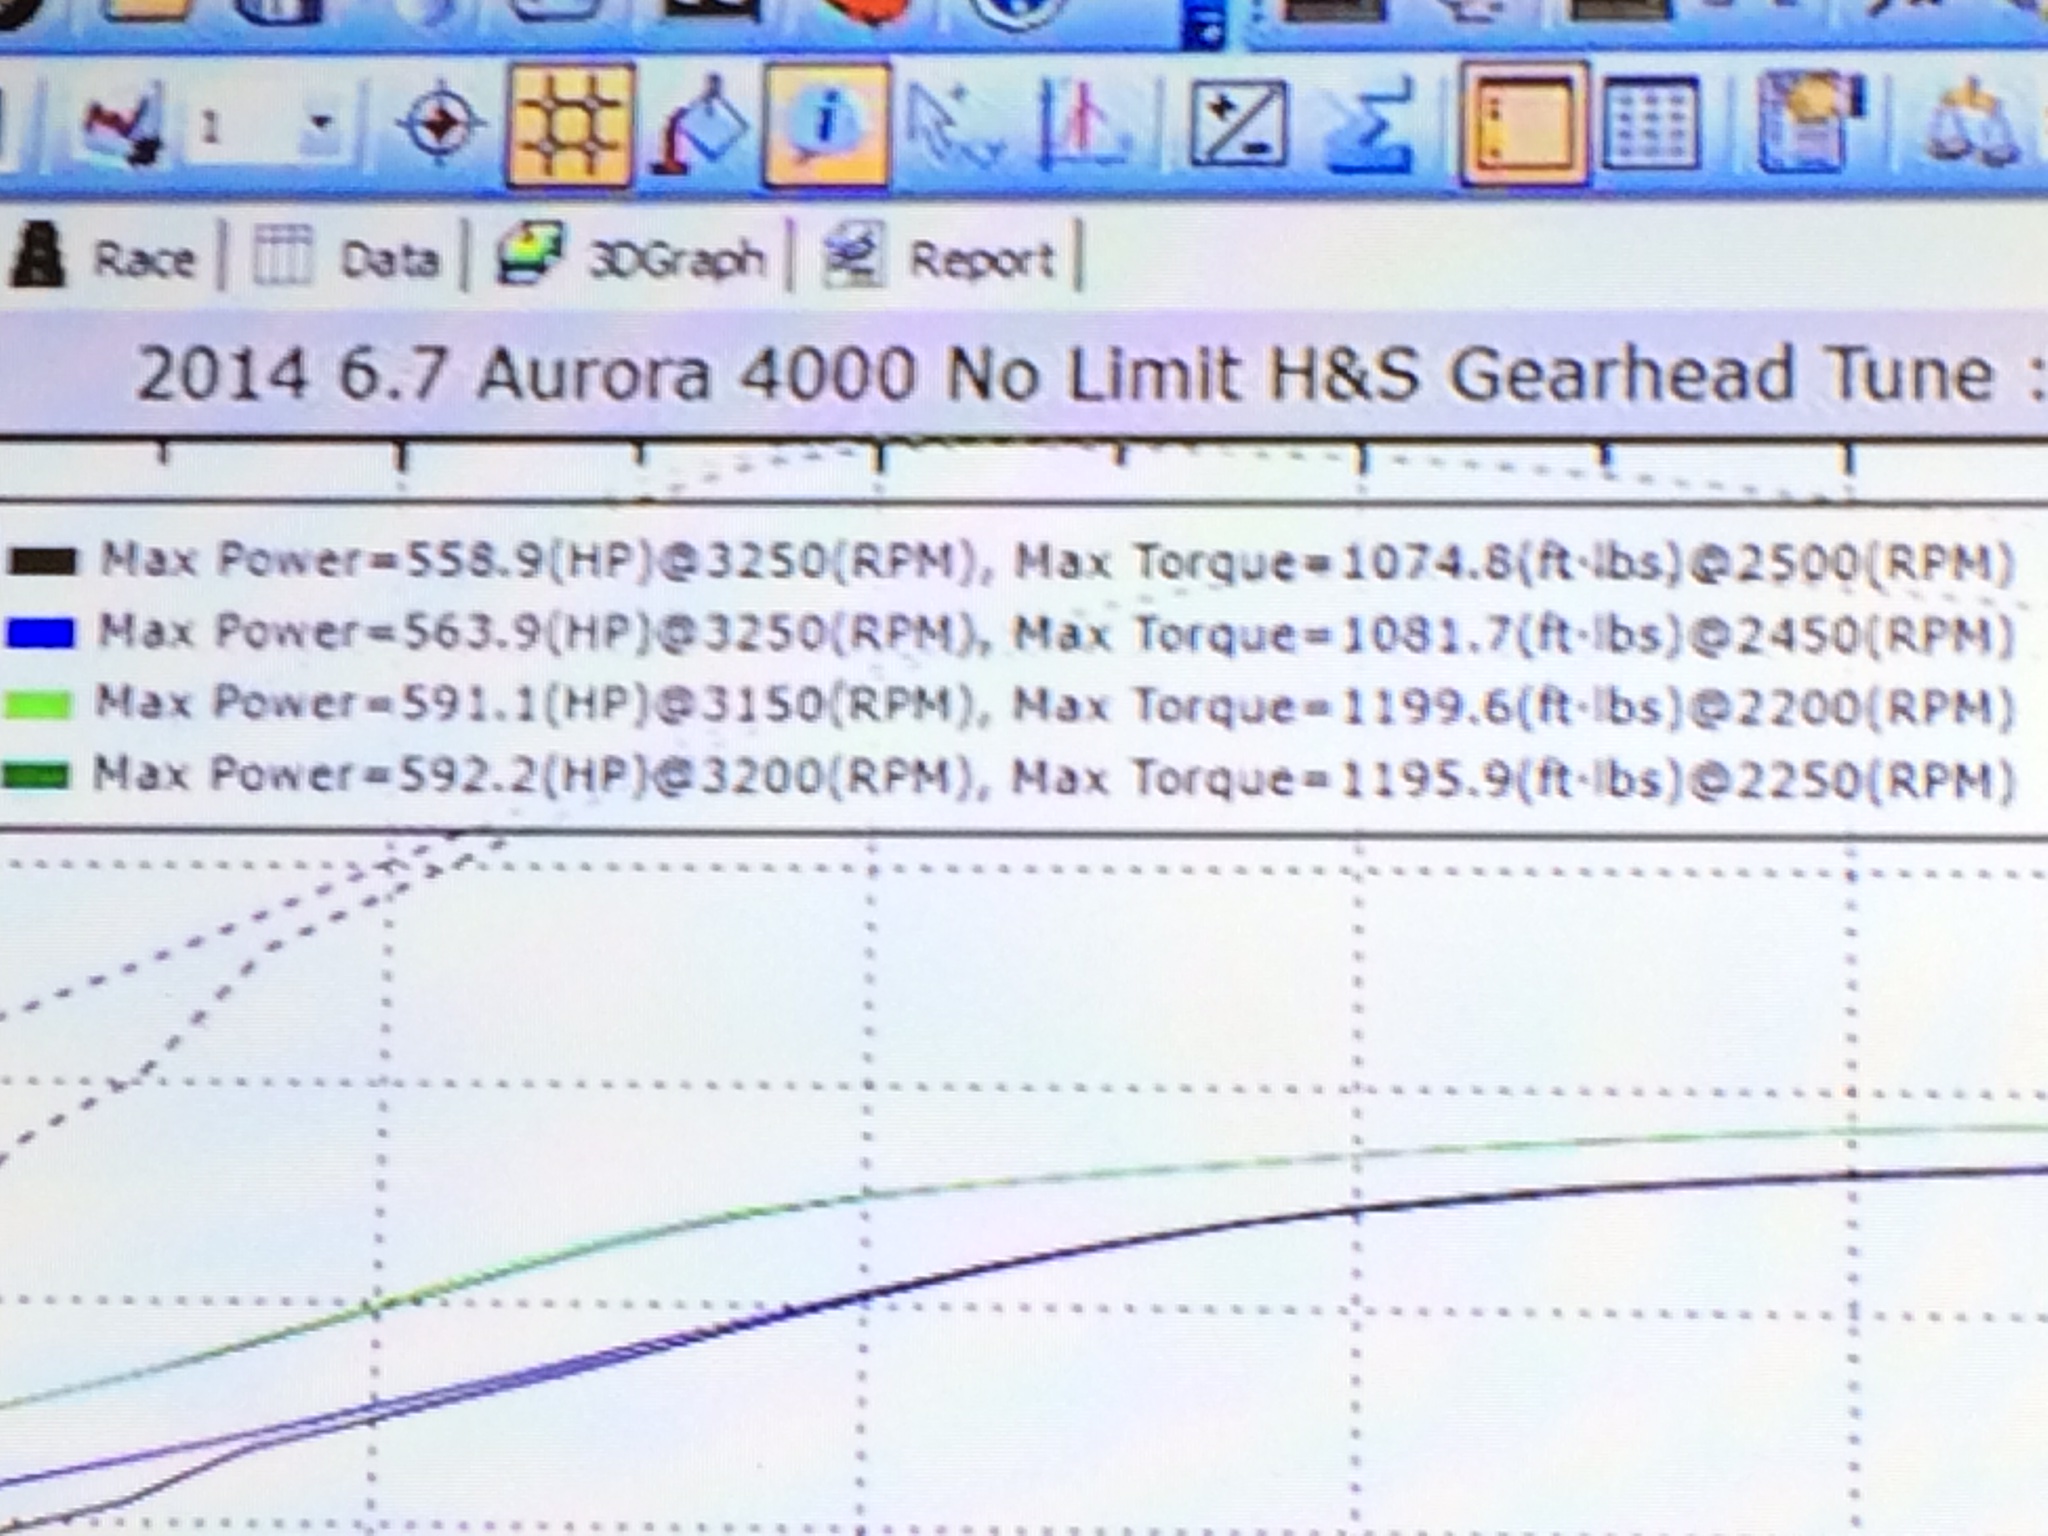Click the black legend color swatch
The width and height of the screenshot is (2048, 1536).
(x=42, y=562)
